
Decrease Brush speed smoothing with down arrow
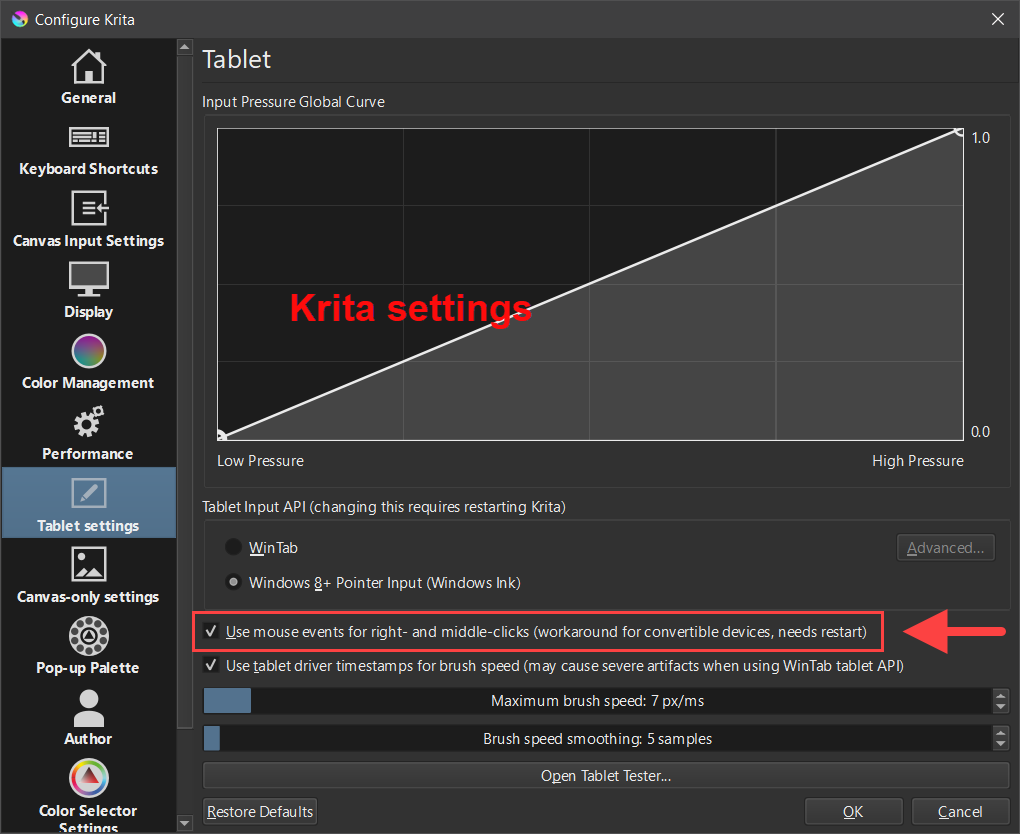coord(1000,745)
